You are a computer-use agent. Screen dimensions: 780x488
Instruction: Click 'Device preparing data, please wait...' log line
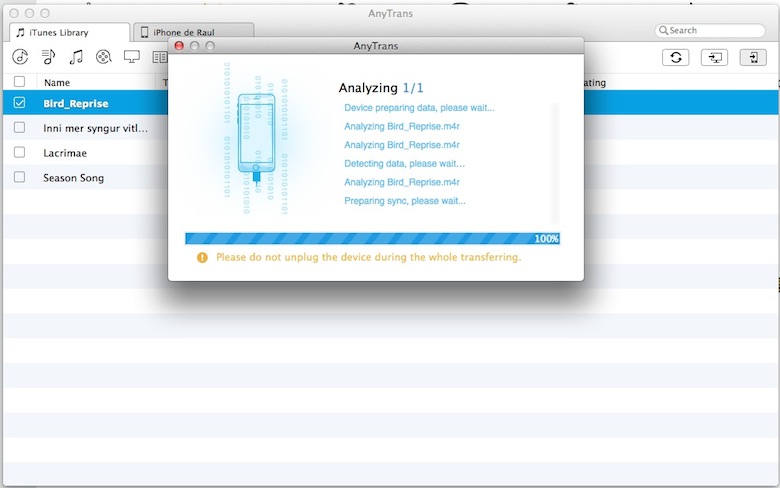(x=419, y=107)
